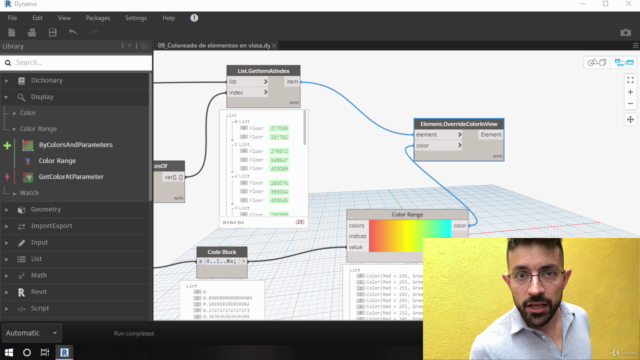Zoom out with the minus button
Screen dimensions: 640x360
click(630, 104)
